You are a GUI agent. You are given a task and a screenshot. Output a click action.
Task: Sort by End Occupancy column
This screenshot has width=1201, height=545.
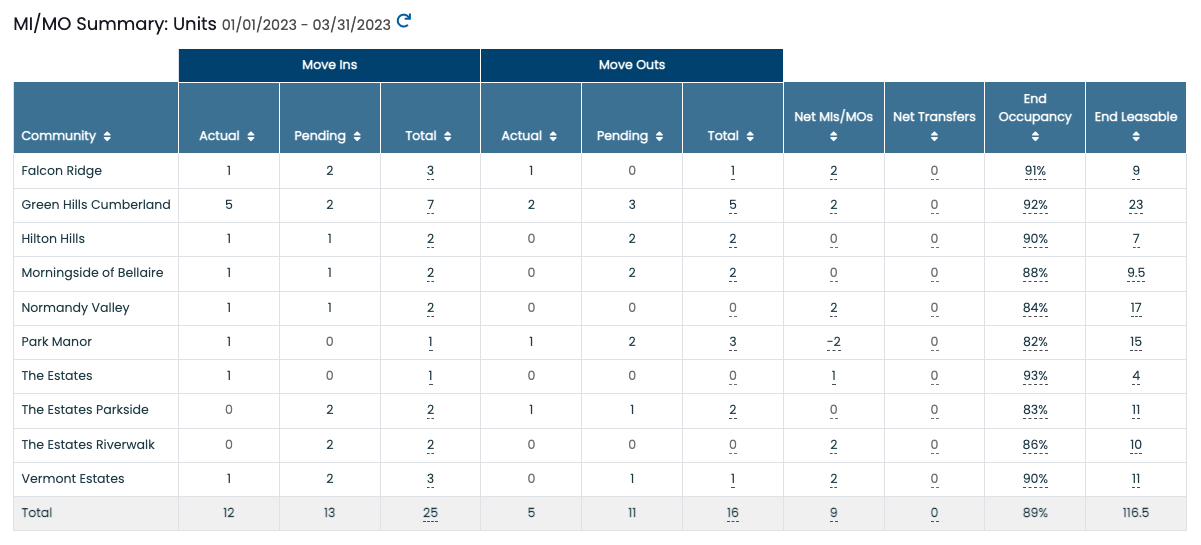click(1035, 136)
